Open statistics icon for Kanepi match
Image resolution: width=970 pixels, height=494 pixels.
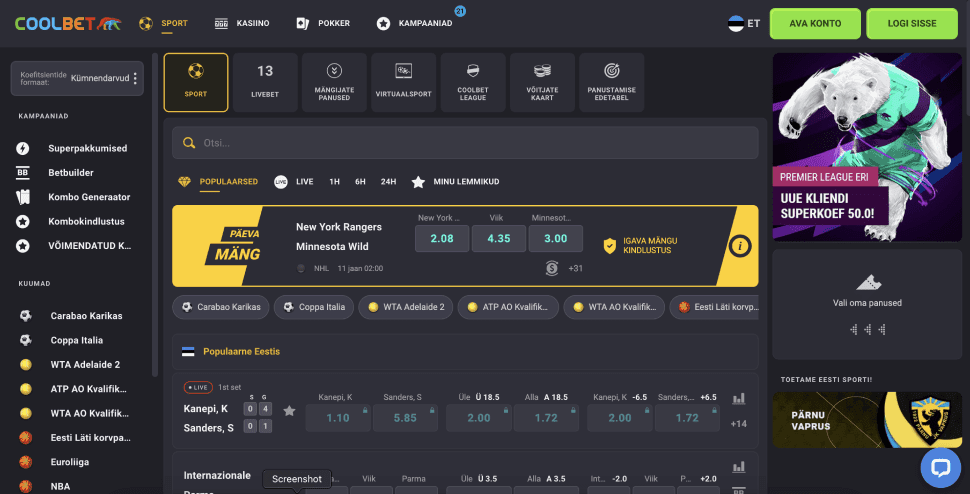[738, 399]
